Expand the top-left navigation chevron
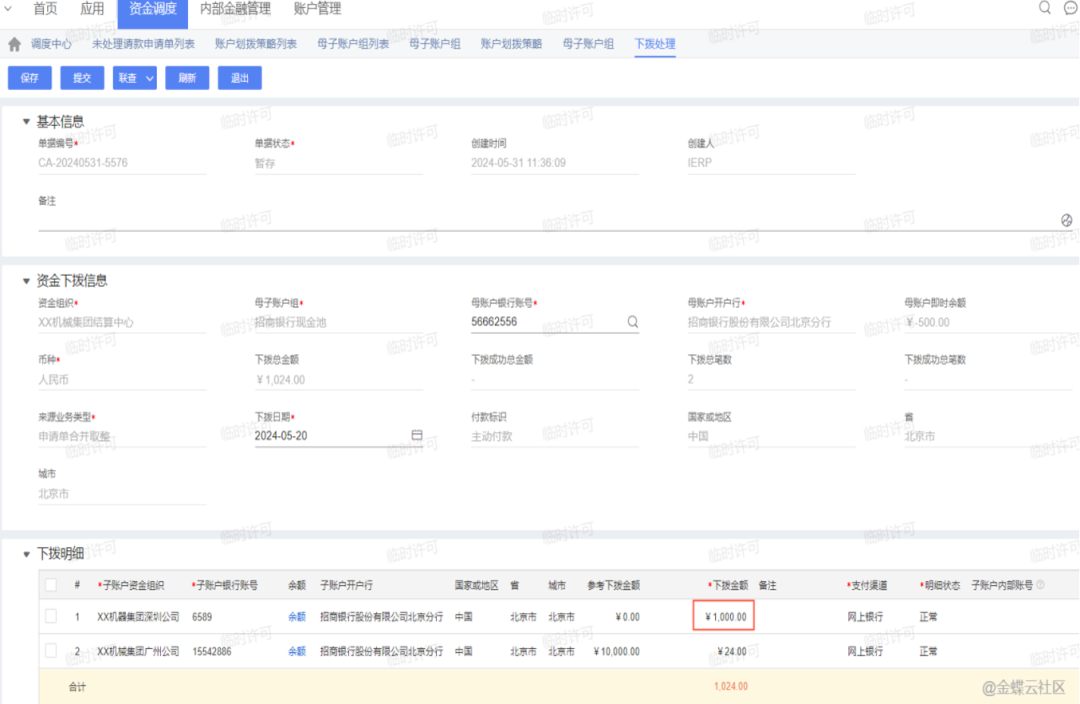The height and width of the screenshot is (704, 1080). click(8, 9)
